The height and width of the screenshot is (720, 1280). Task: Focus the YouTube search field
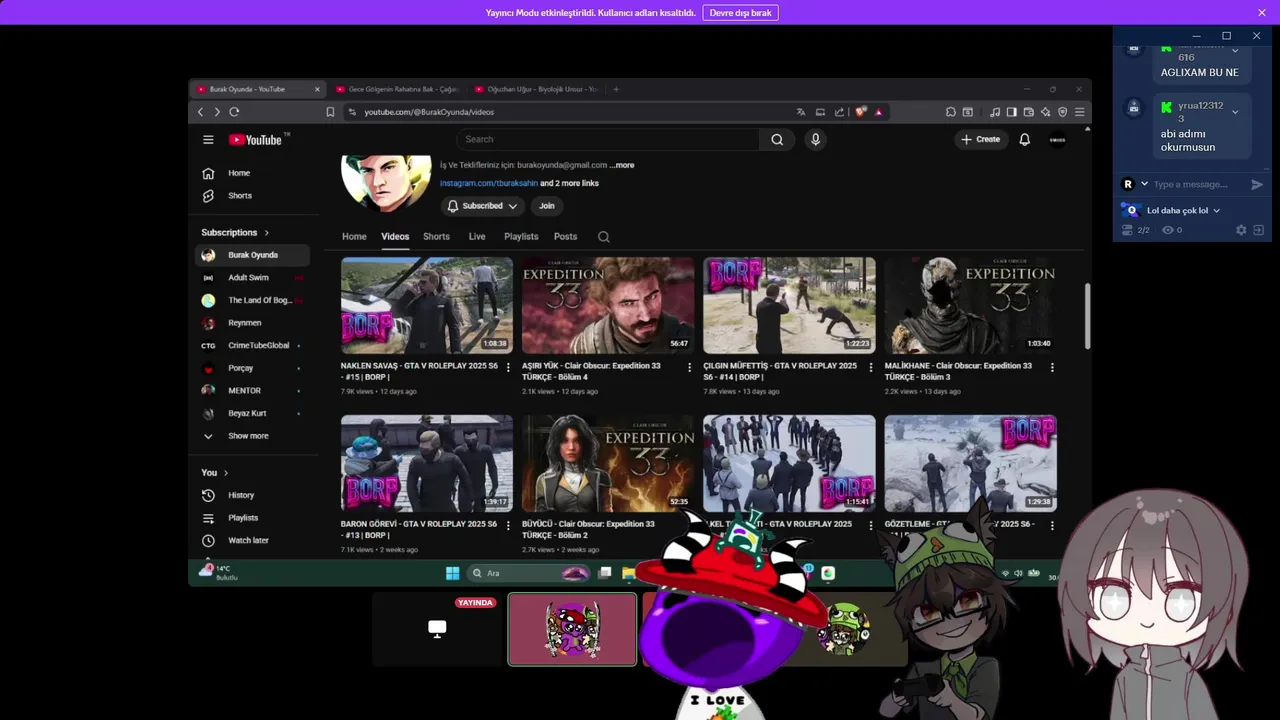(608, 140)
